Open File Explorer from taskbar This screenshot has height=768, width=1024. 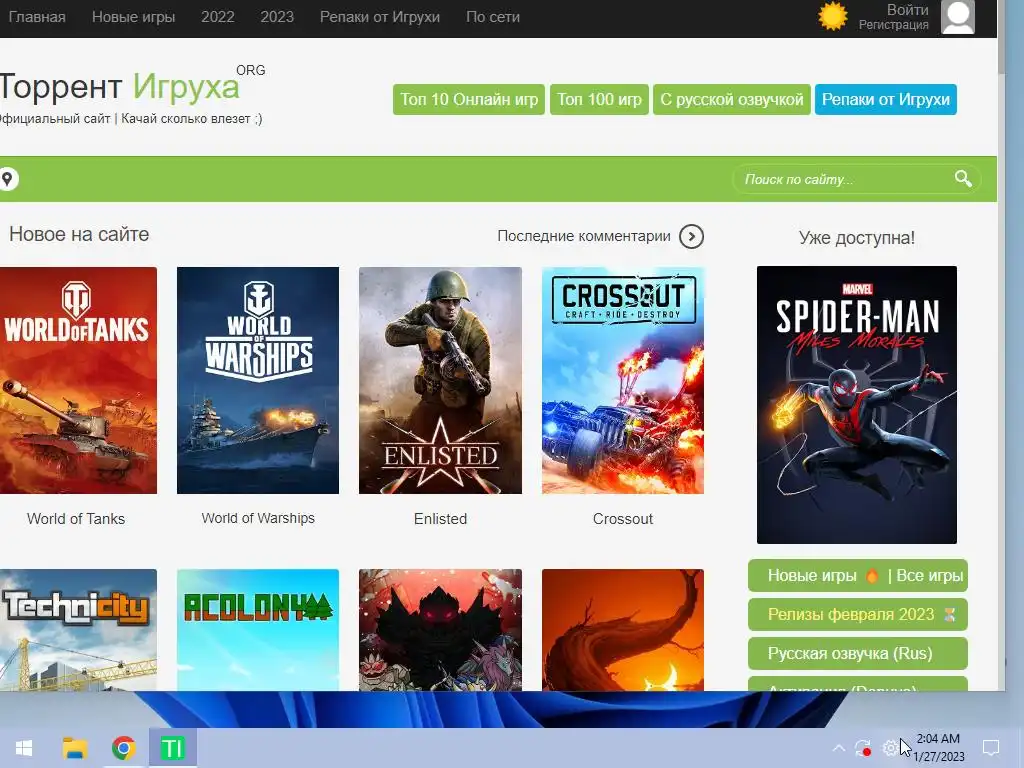coord(74,748)
